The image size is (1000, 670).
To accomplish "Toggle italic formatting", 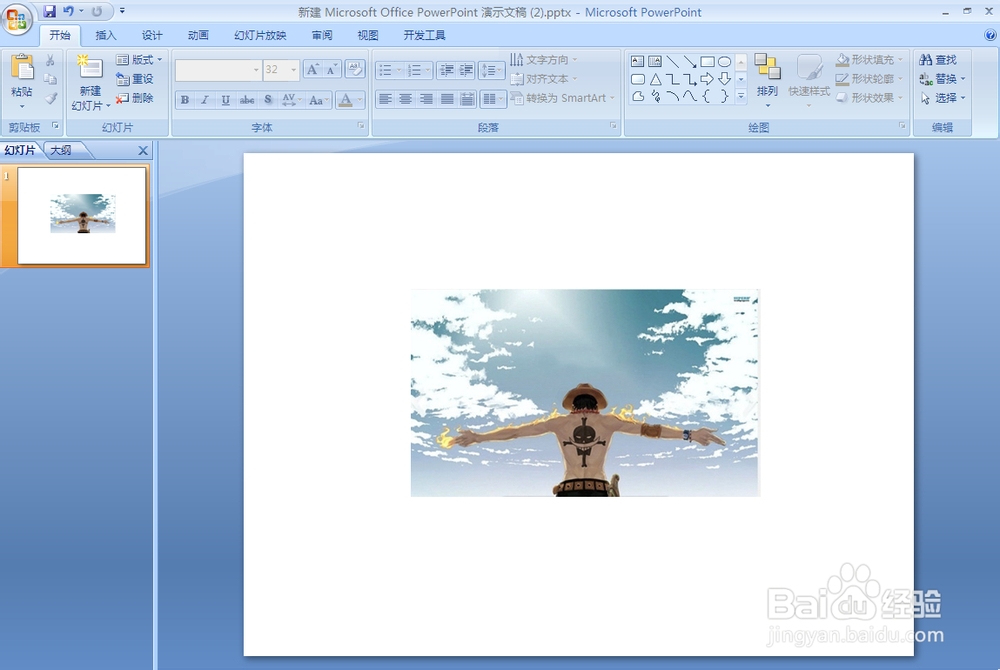I will (205, 99).
